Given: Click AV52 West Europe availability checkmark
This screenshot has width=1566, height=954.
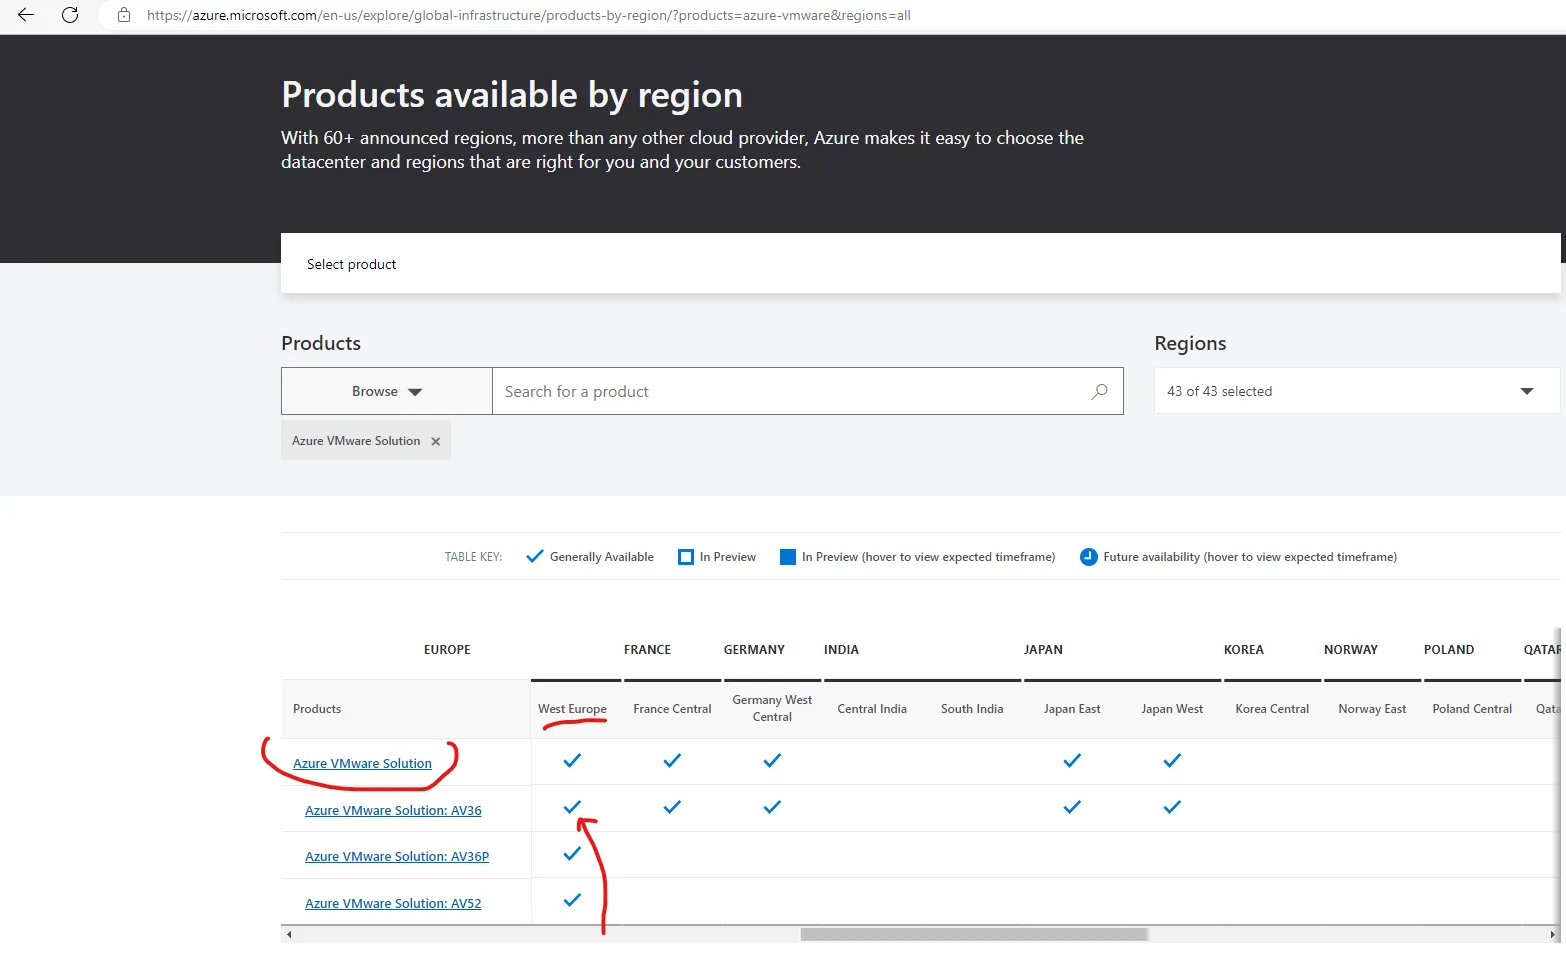Looking at the screenshot, I should (x=572, y=900).
